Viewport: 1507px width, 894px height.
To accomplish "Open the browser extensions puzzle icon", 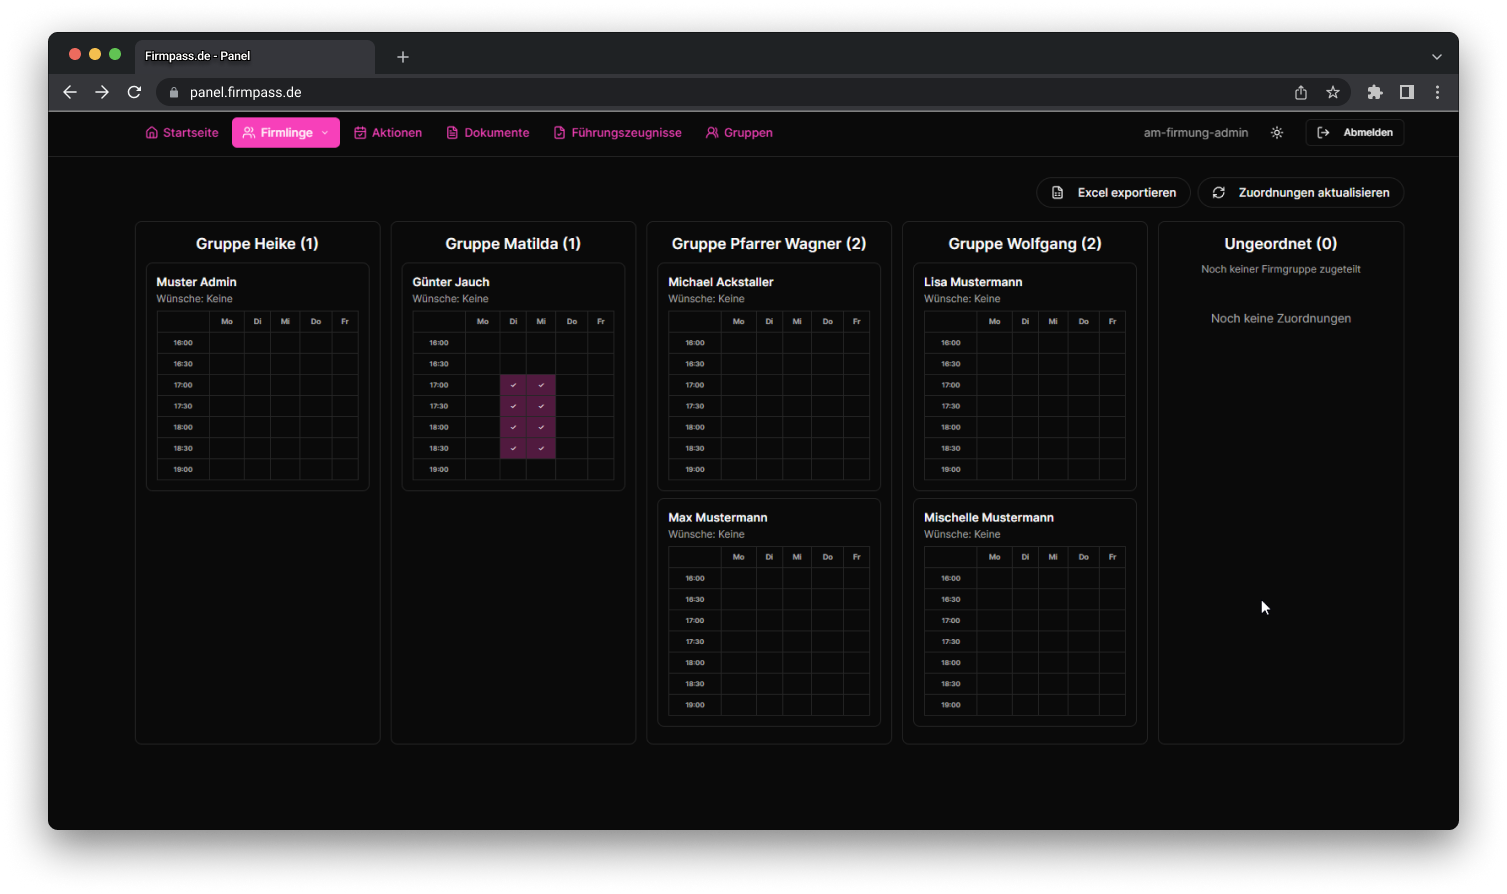I will (1374, 91).
